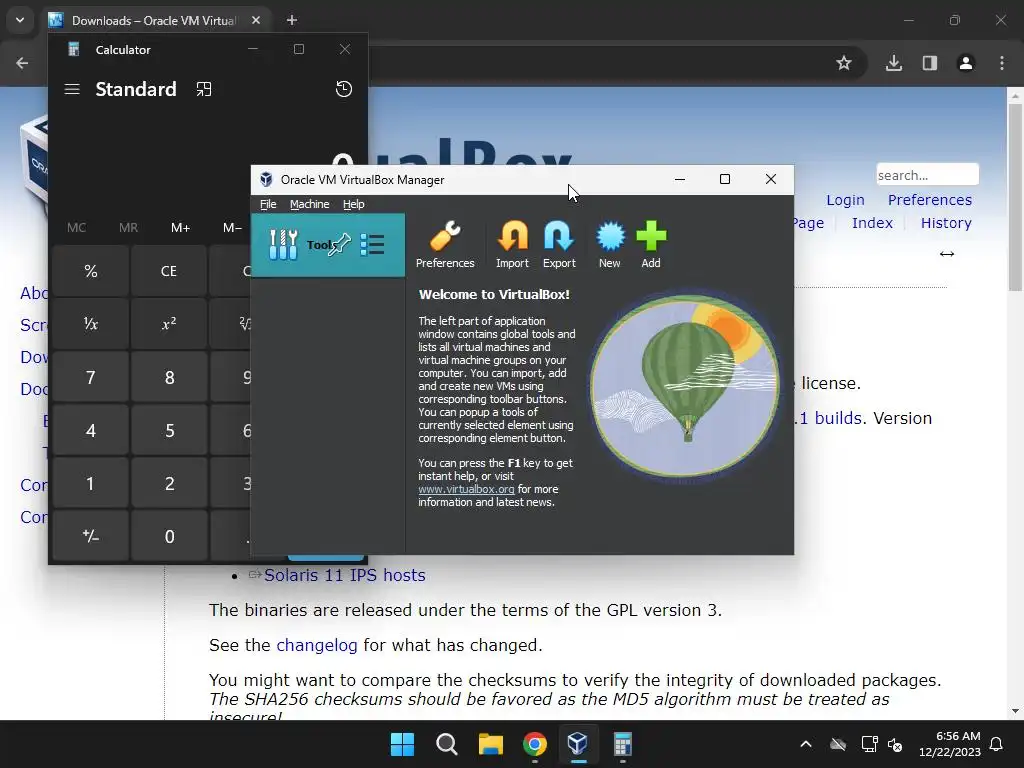Open muted volume tray icon
This screenshot has width=1024, height=768.
click(895, 744)
